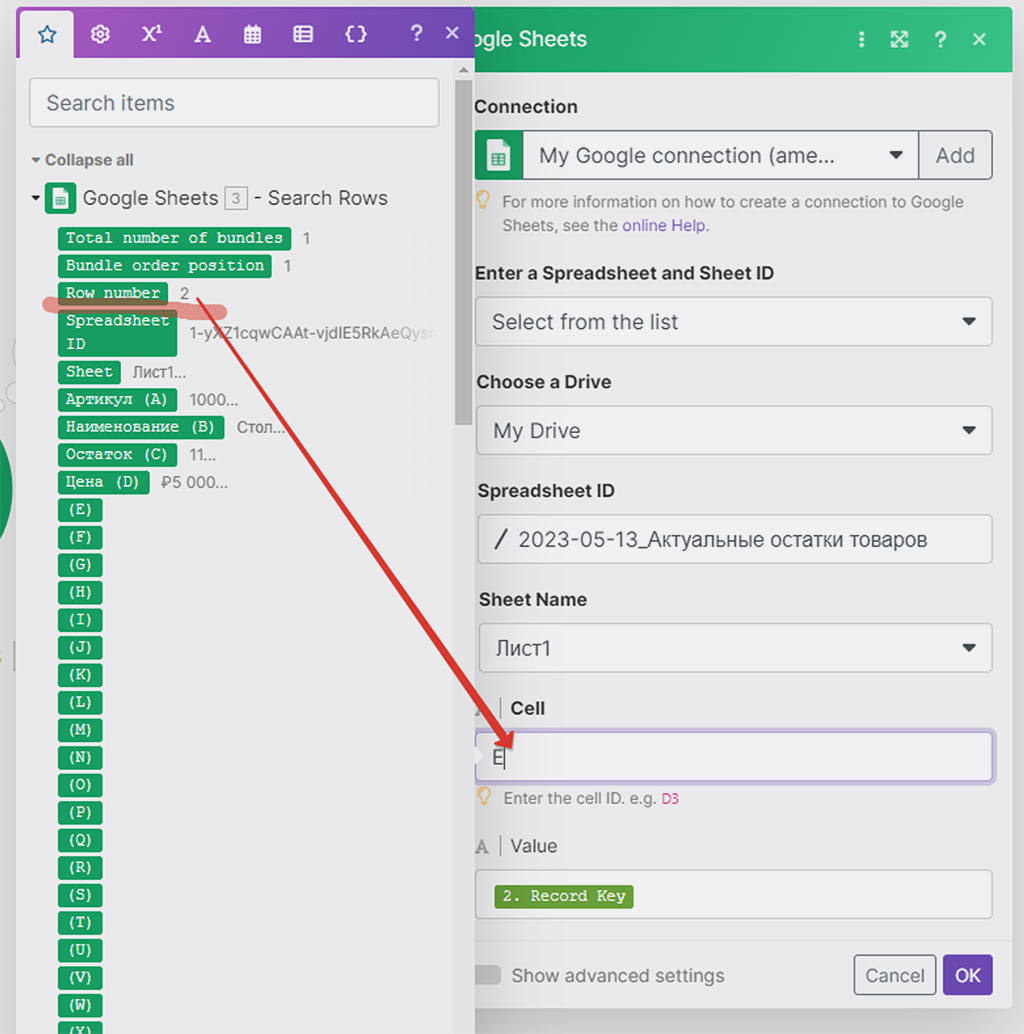
Task: Toggle Show advanced settings
Action: 489,975
